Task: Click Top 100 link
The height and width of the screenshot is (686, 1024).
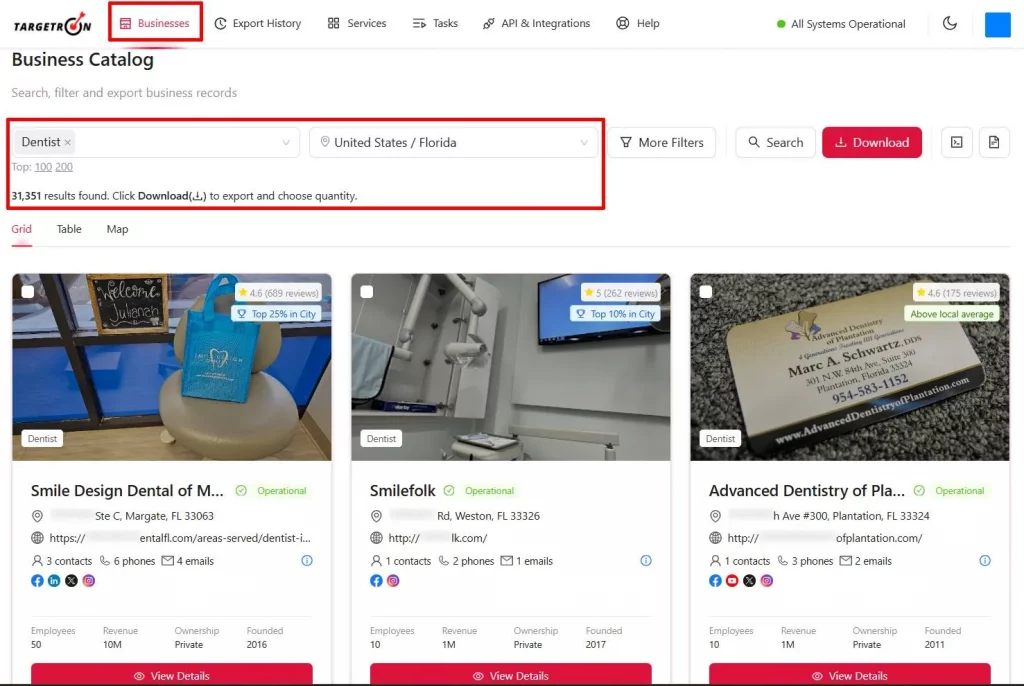Action: coord(43,167)
